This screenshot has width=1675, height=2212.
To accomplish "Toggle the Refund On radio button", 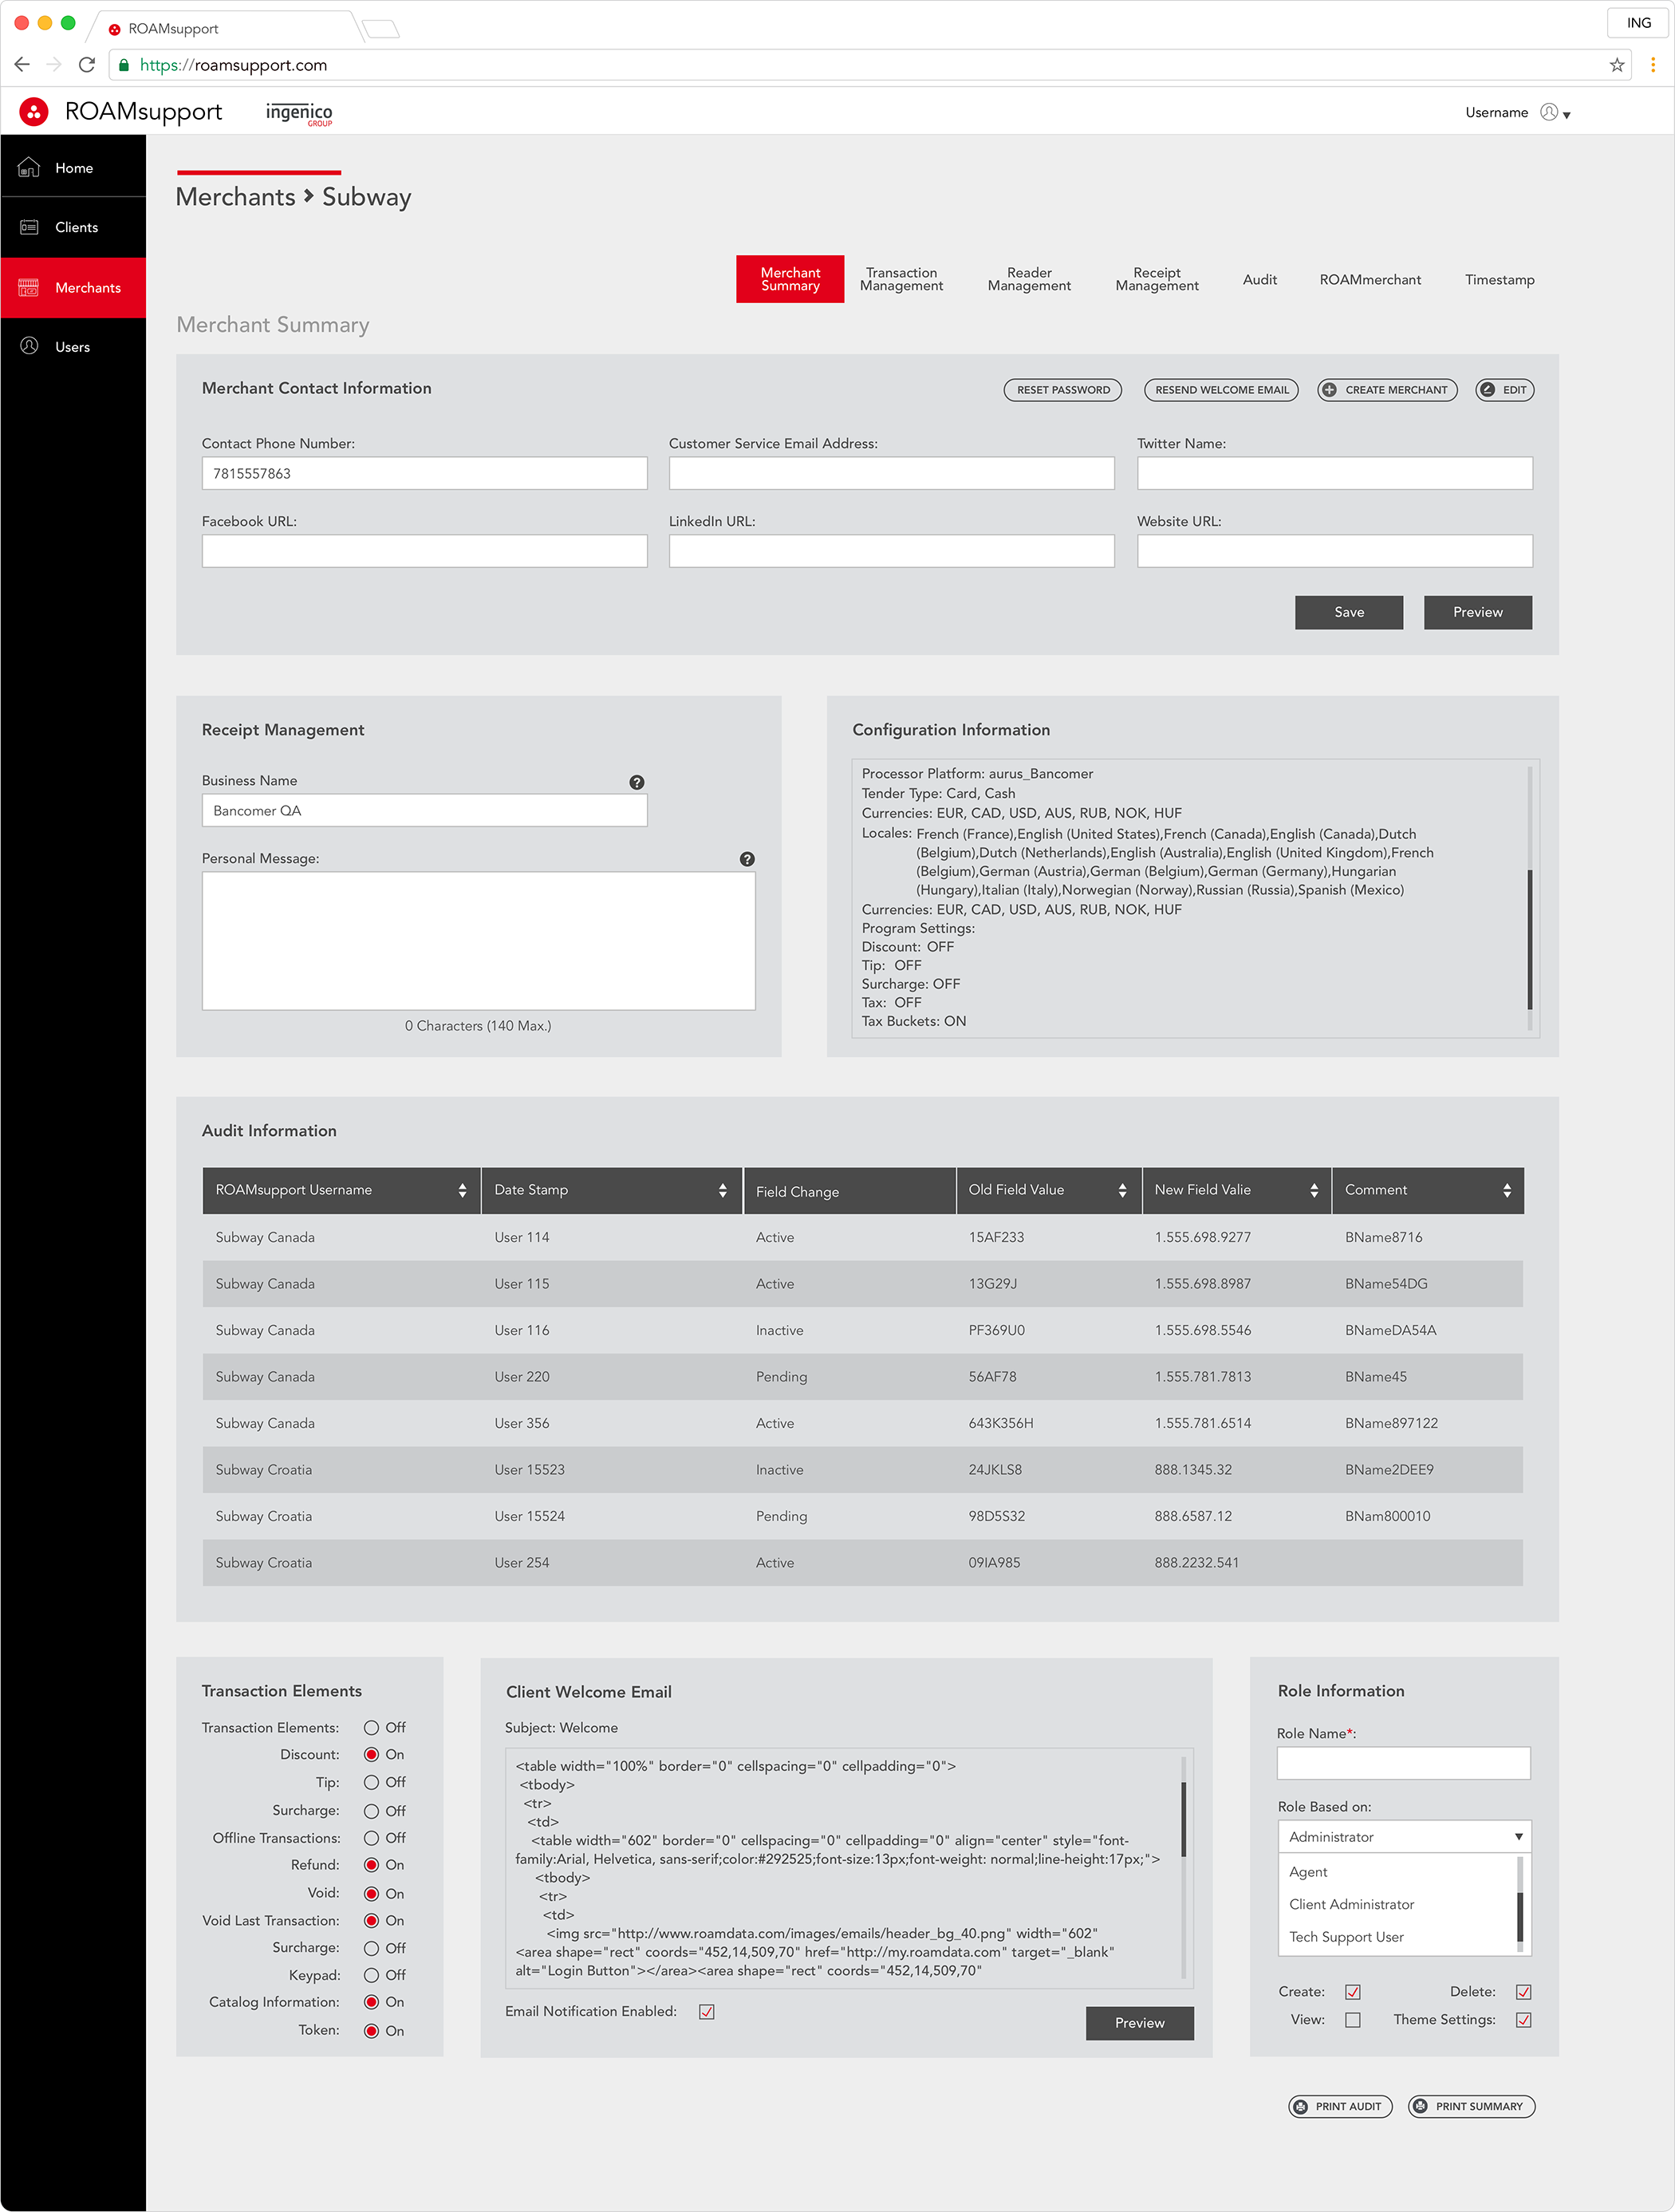I will tap(371, 1865).
